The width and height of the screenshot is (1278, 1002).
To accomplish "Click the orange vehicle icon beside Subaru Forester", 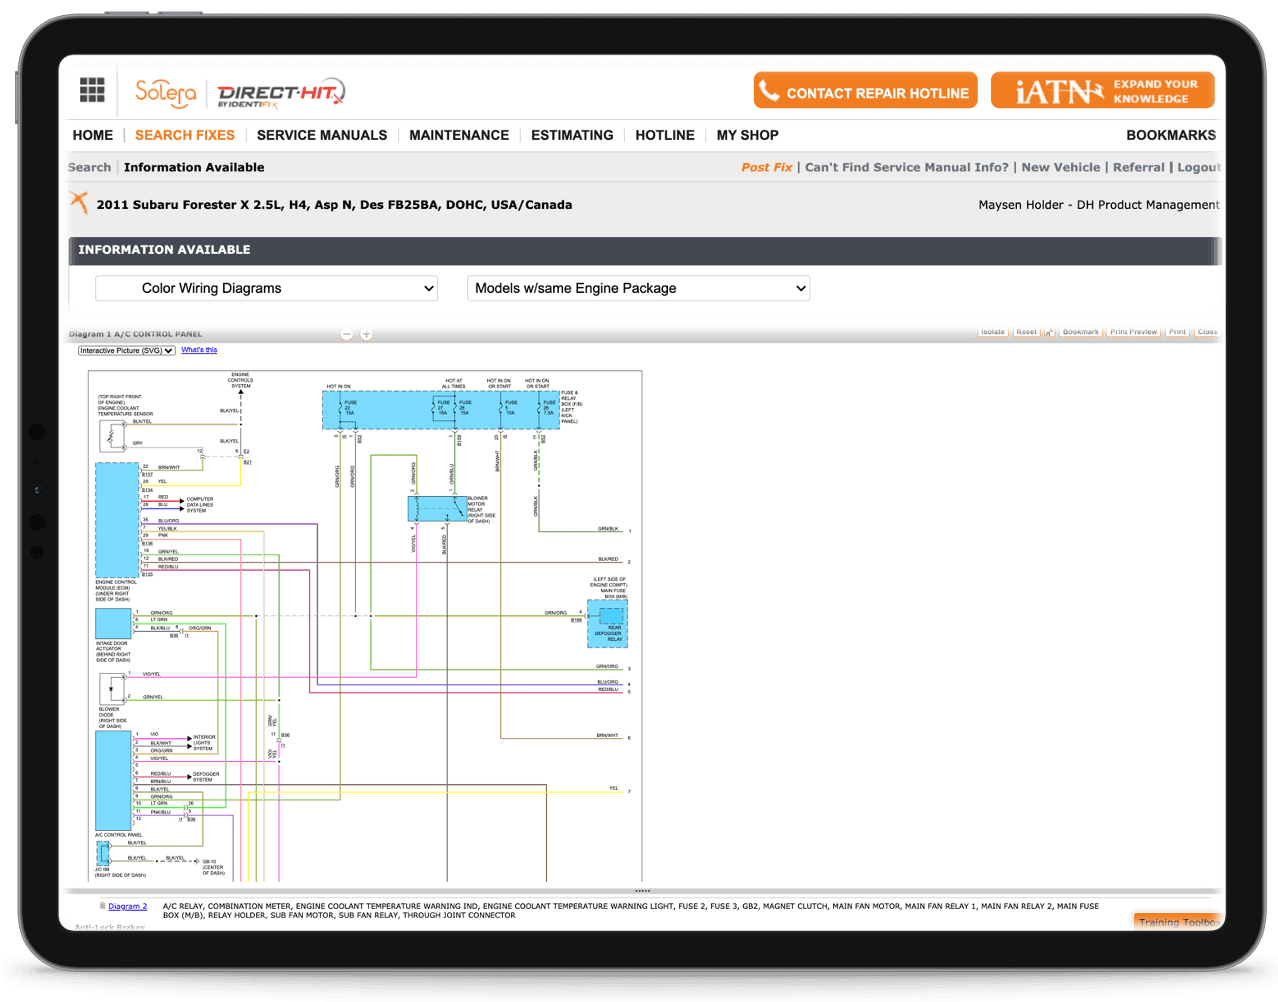I will [79, 203].
